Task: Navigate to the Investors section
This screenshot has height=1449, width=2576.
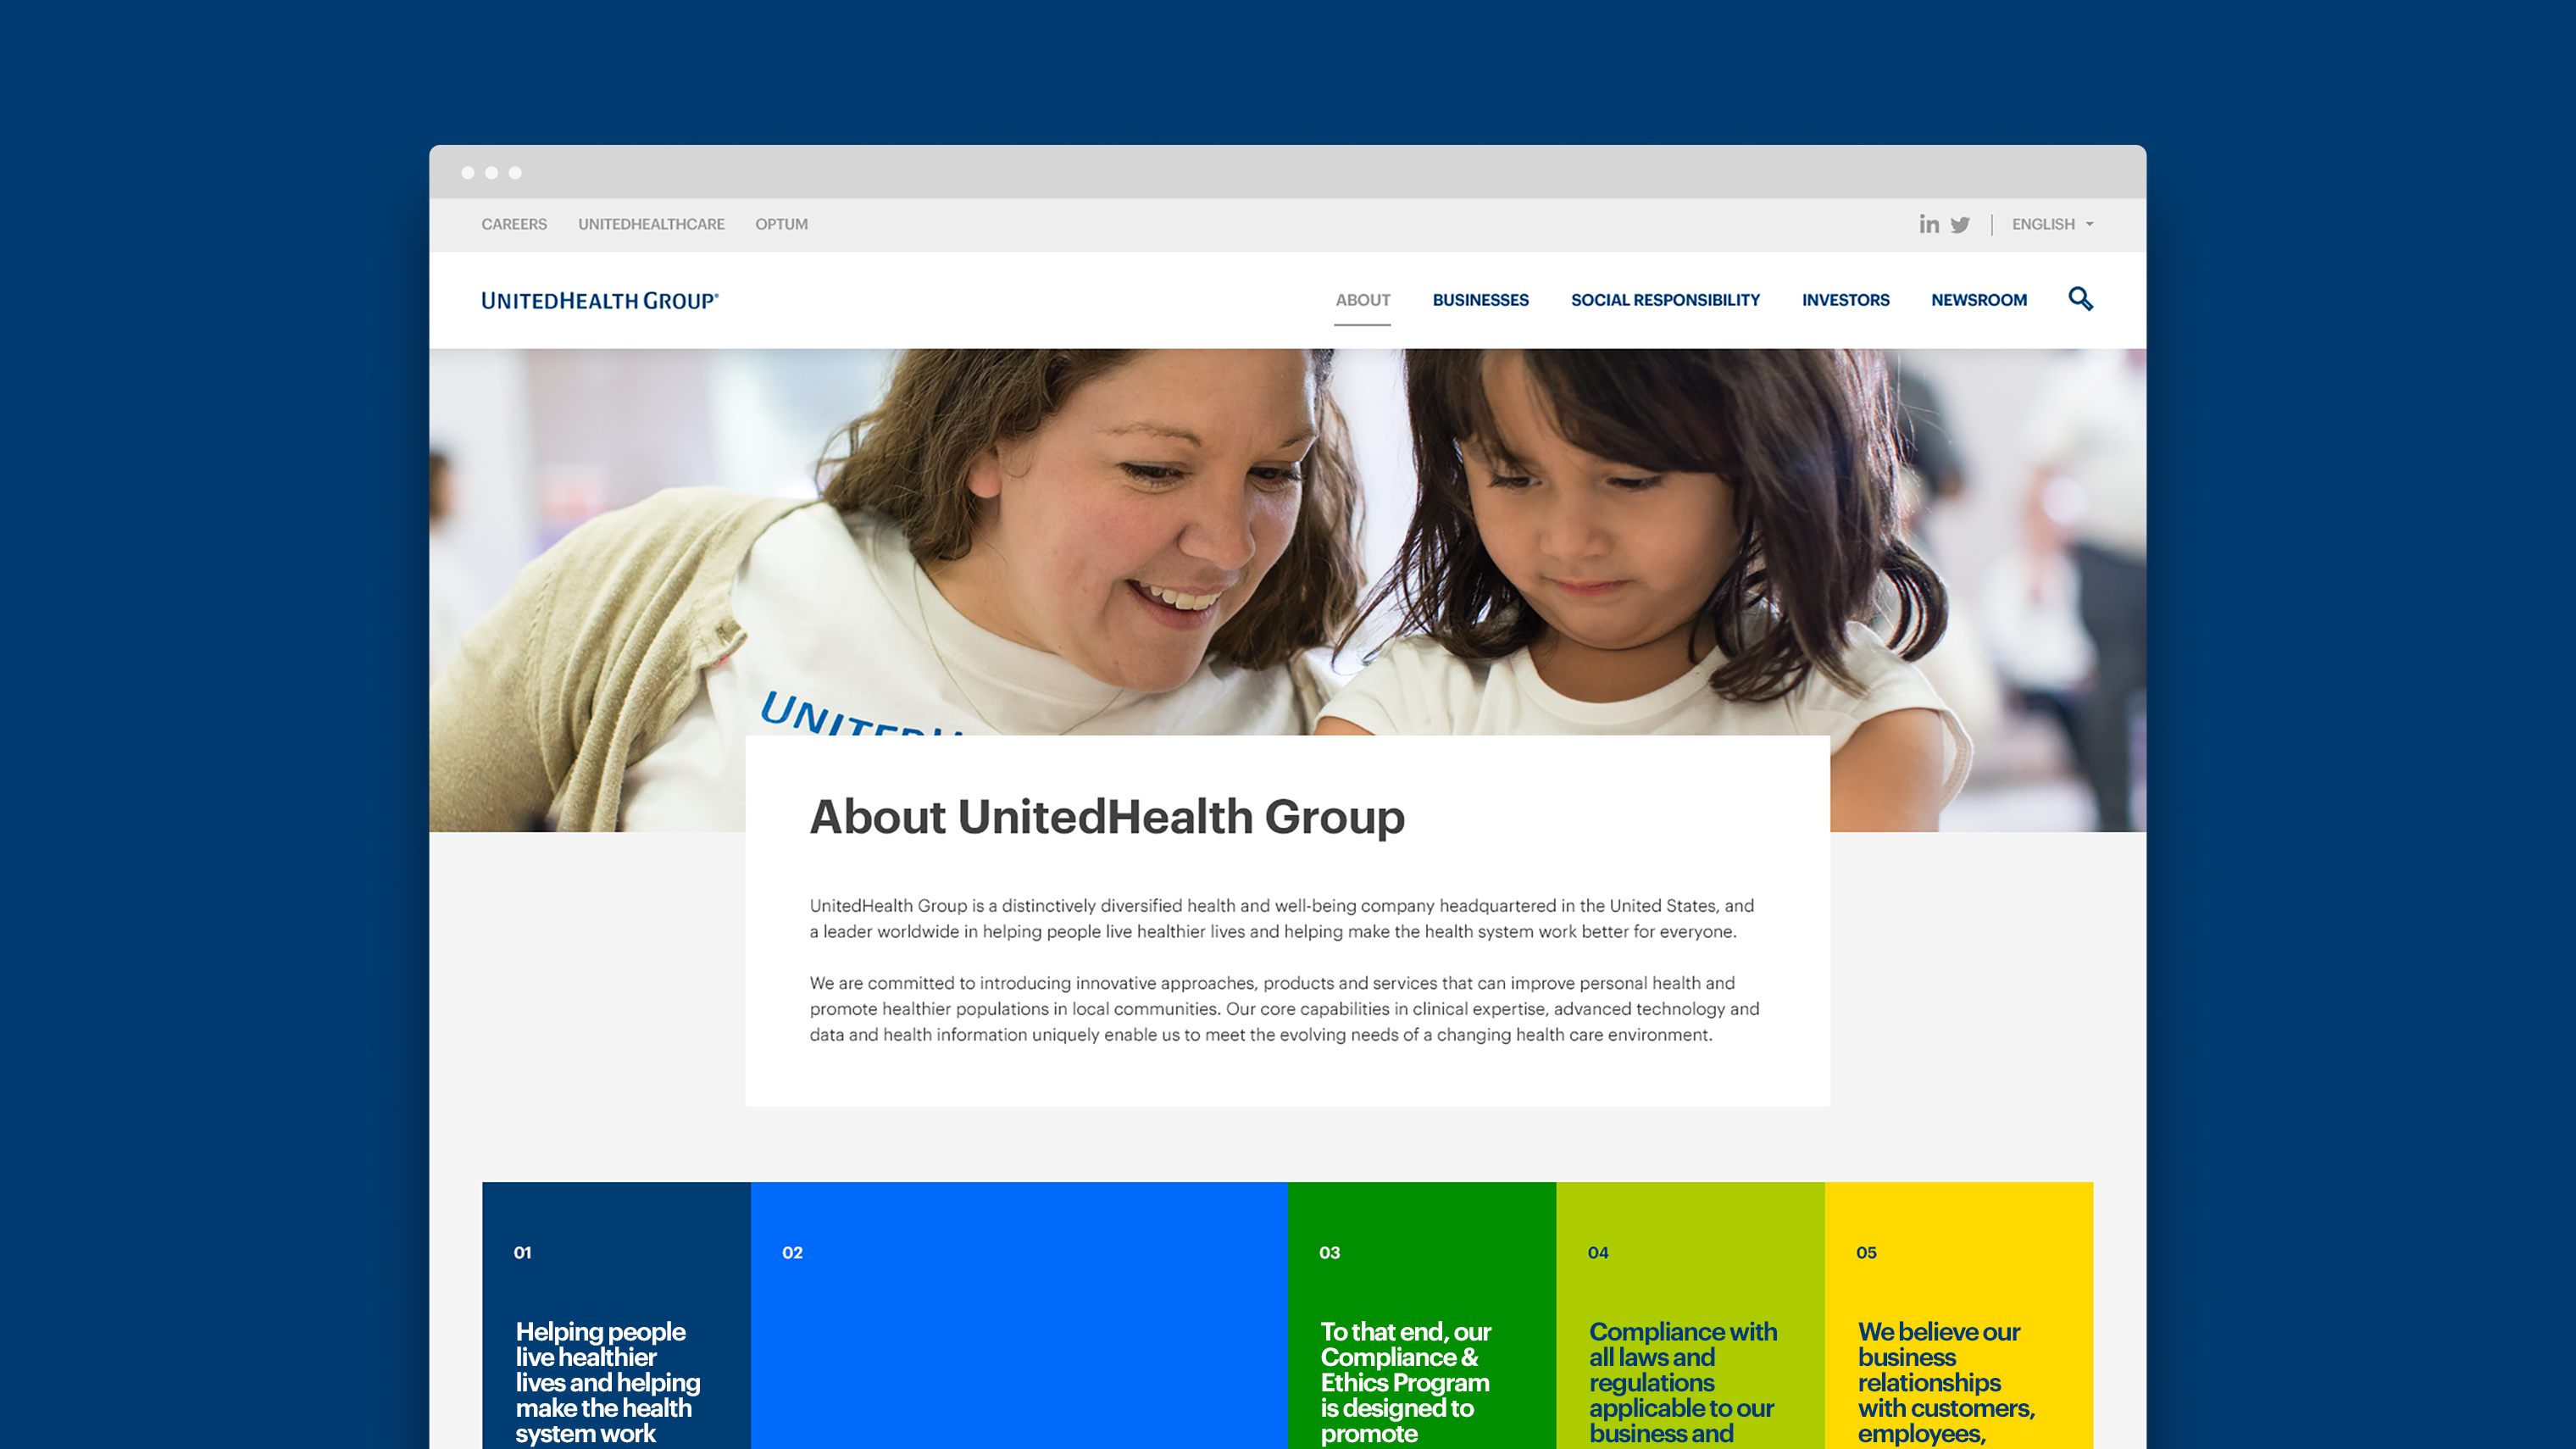Action: pos(1845,300)
